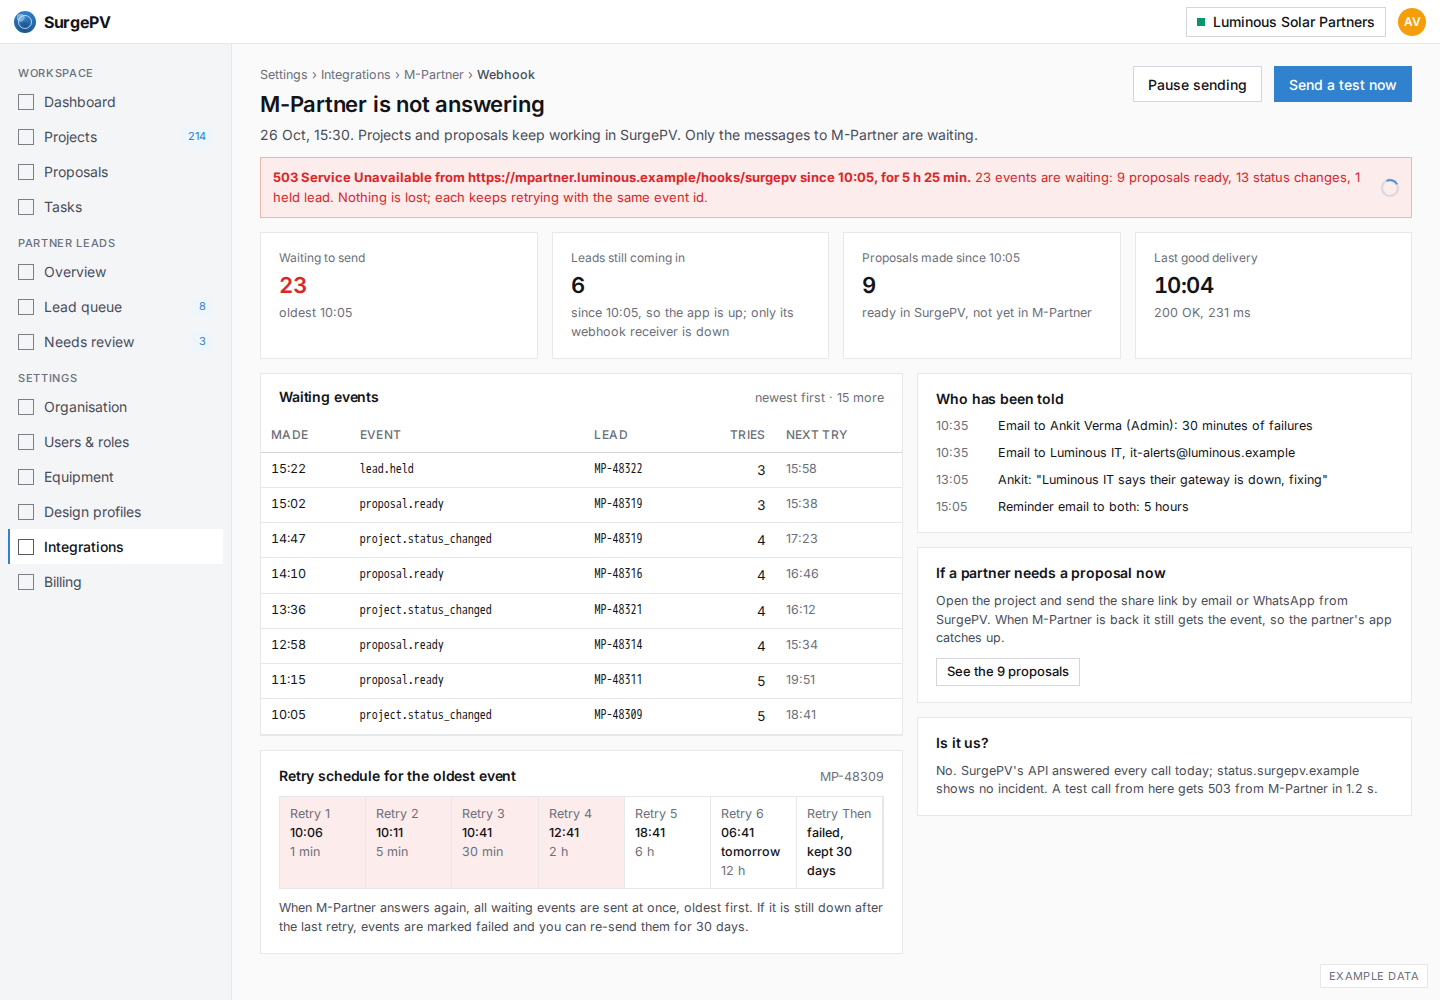Viewport: 1440px width, 1000px height.
Task: Click the Pause sending button
Action: tap(1197, 84)
